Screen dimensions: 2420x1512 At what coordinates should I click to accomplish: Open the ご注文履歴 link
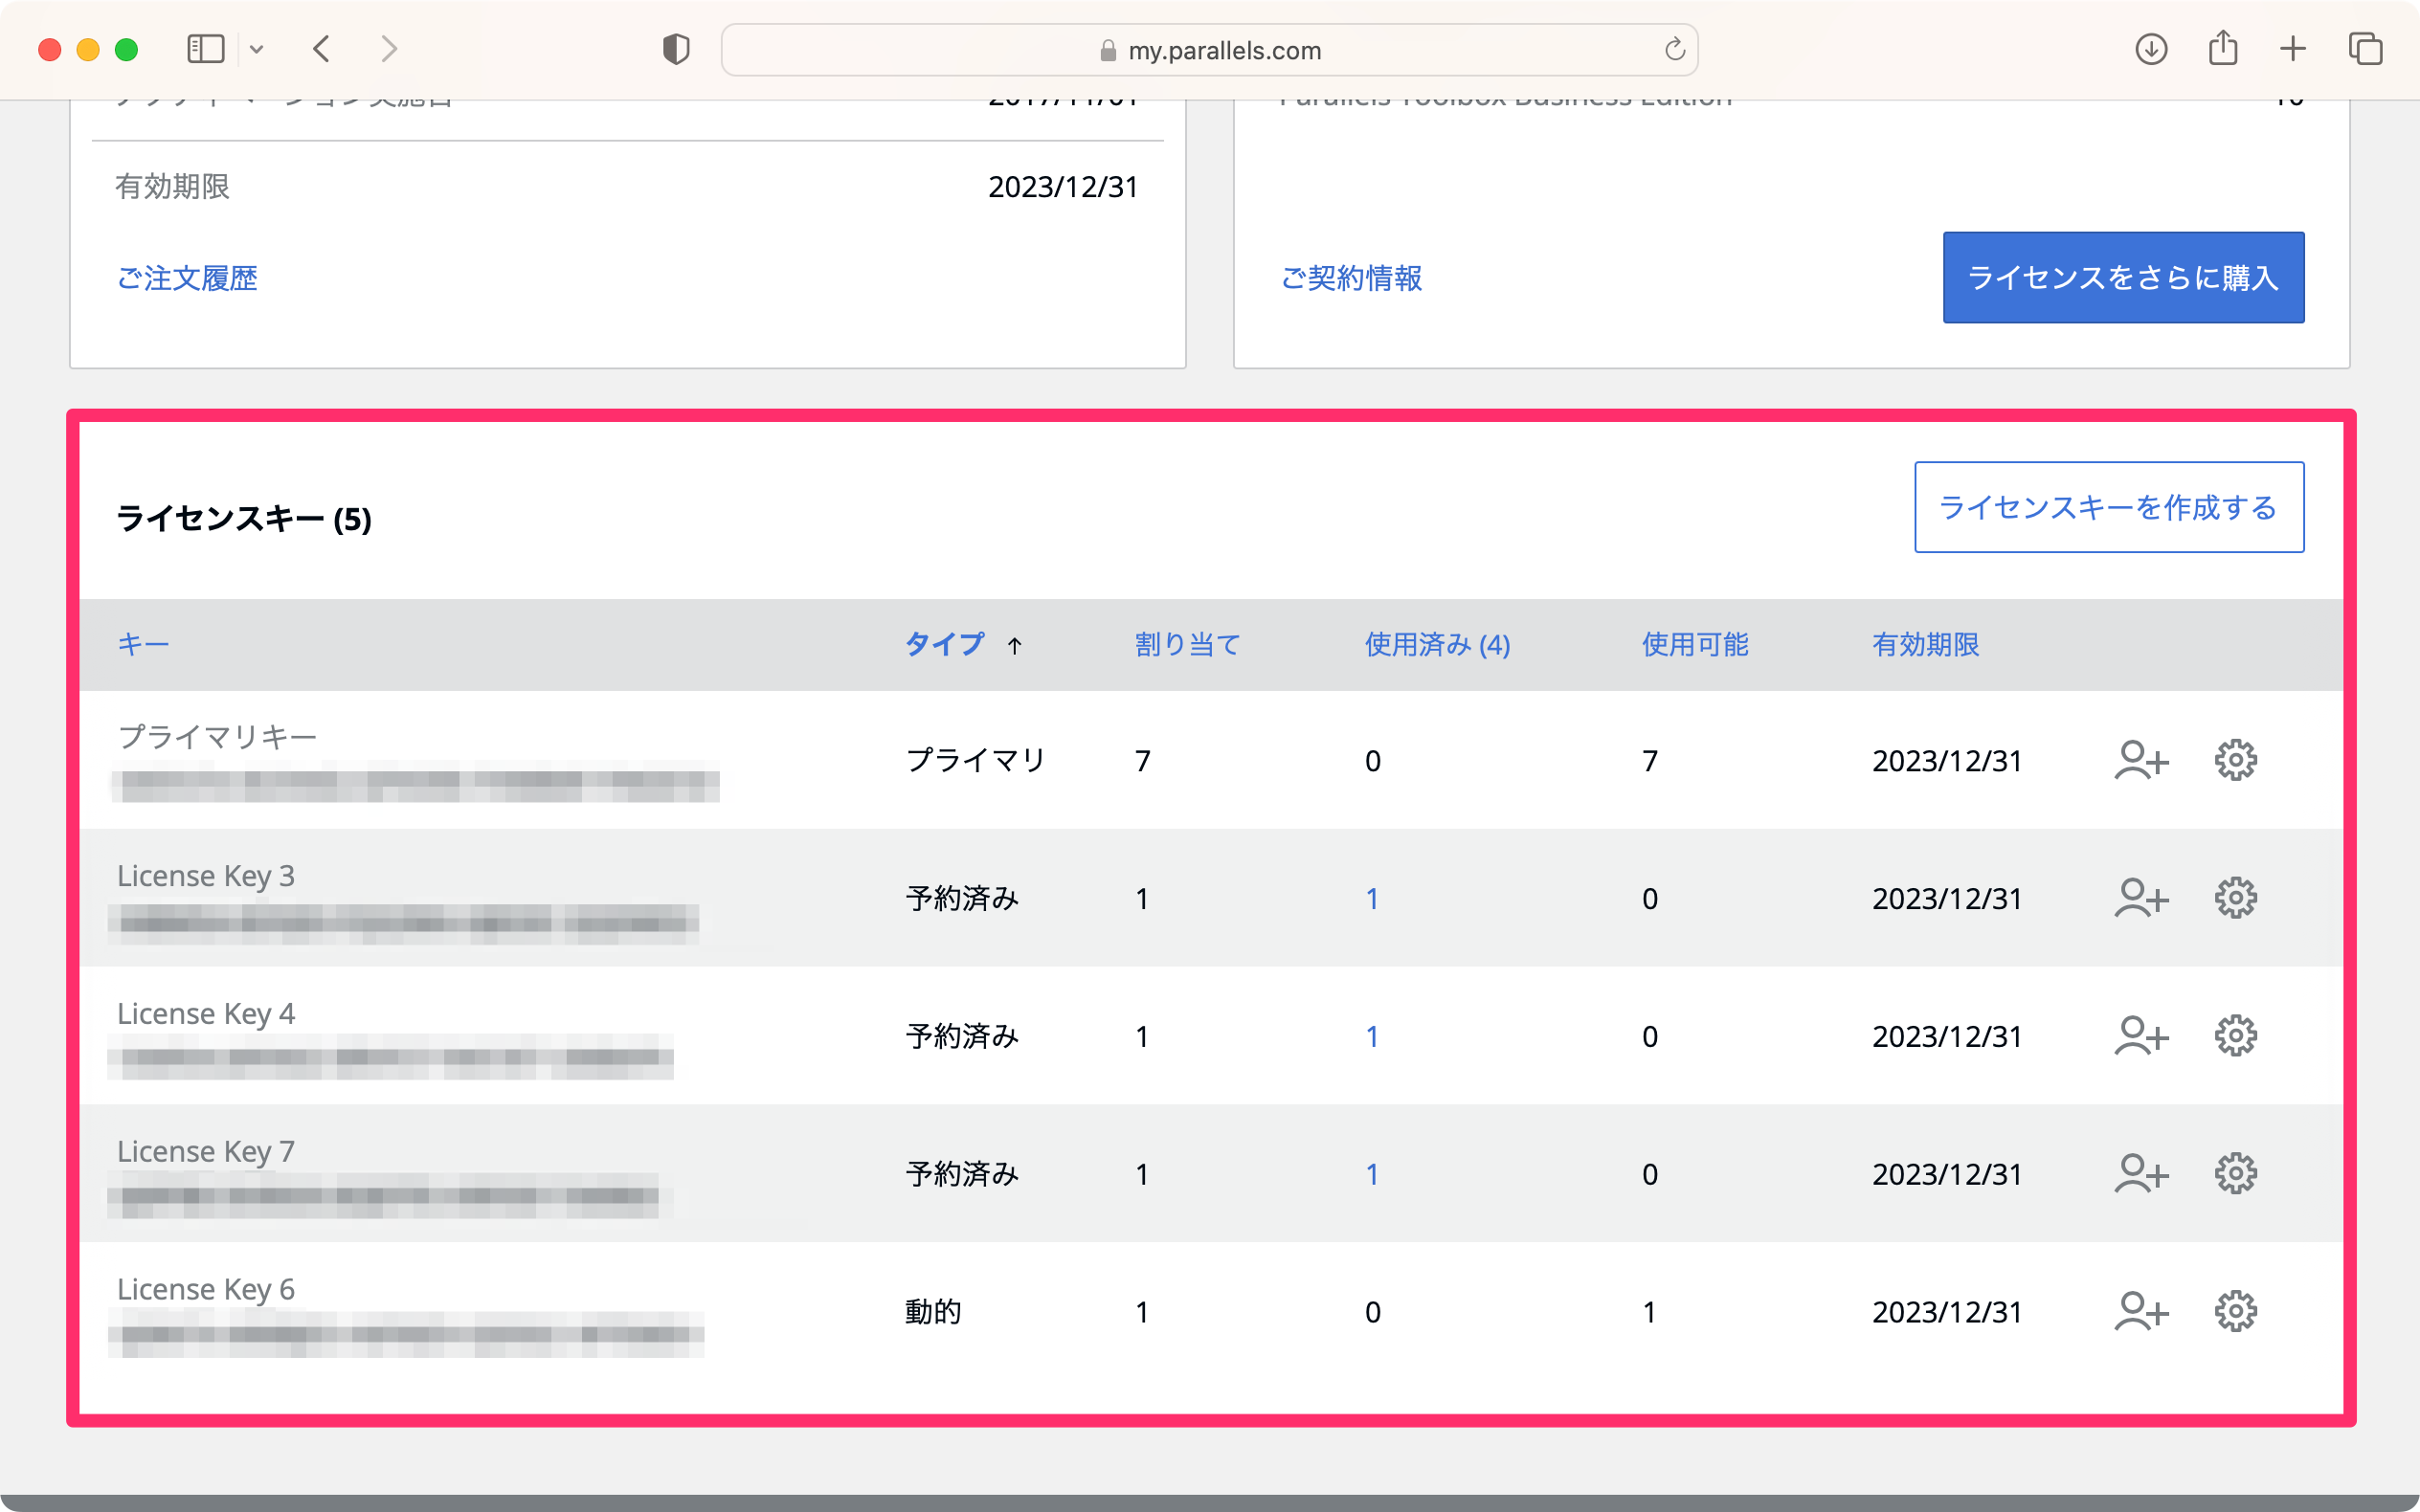coord(187,278)
